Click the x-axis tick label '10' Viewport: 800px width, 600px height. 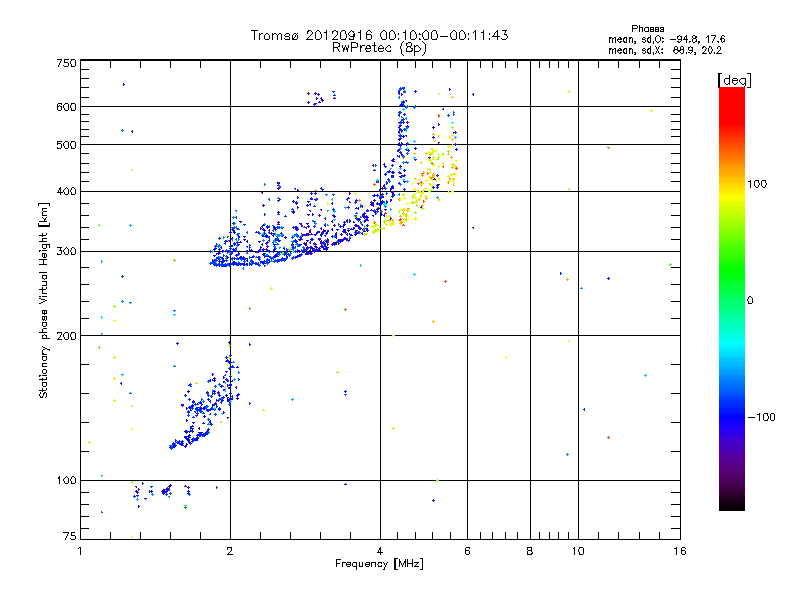pos(578,551)
